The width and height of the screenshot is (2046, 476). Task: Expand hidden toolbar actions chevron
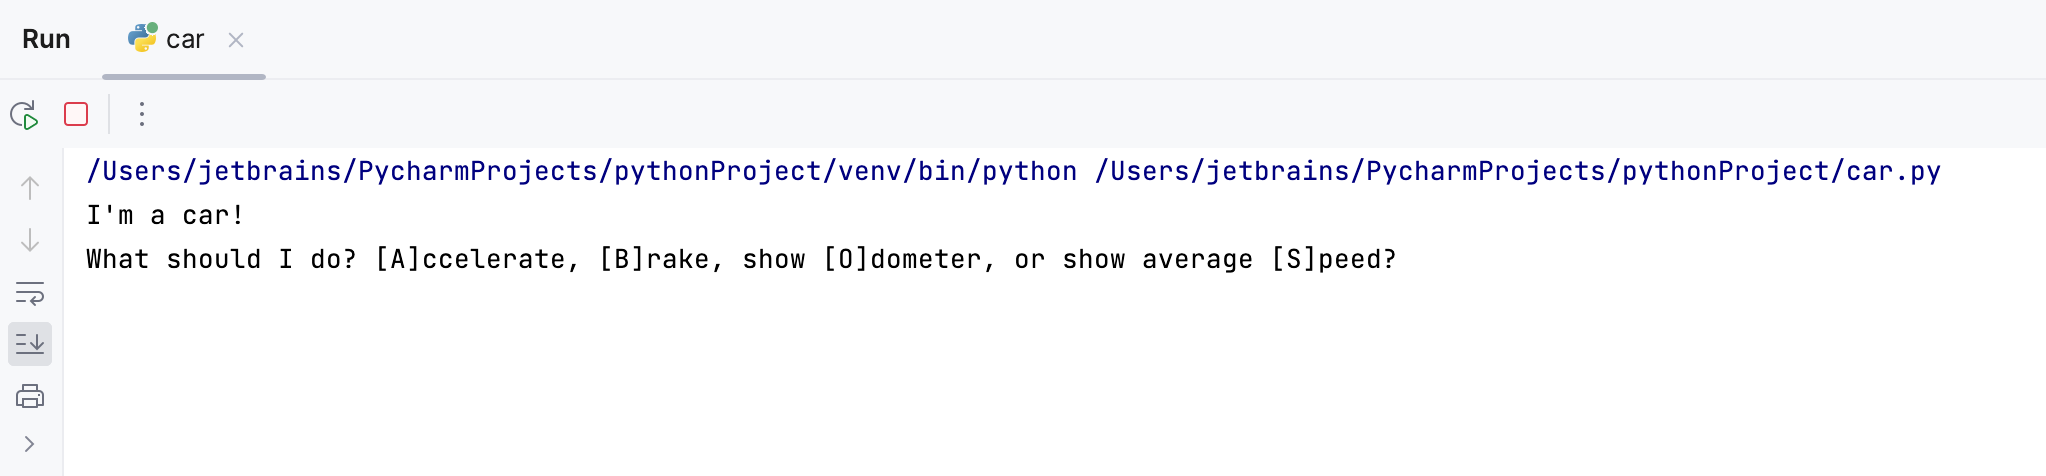[x=30, y=444]
